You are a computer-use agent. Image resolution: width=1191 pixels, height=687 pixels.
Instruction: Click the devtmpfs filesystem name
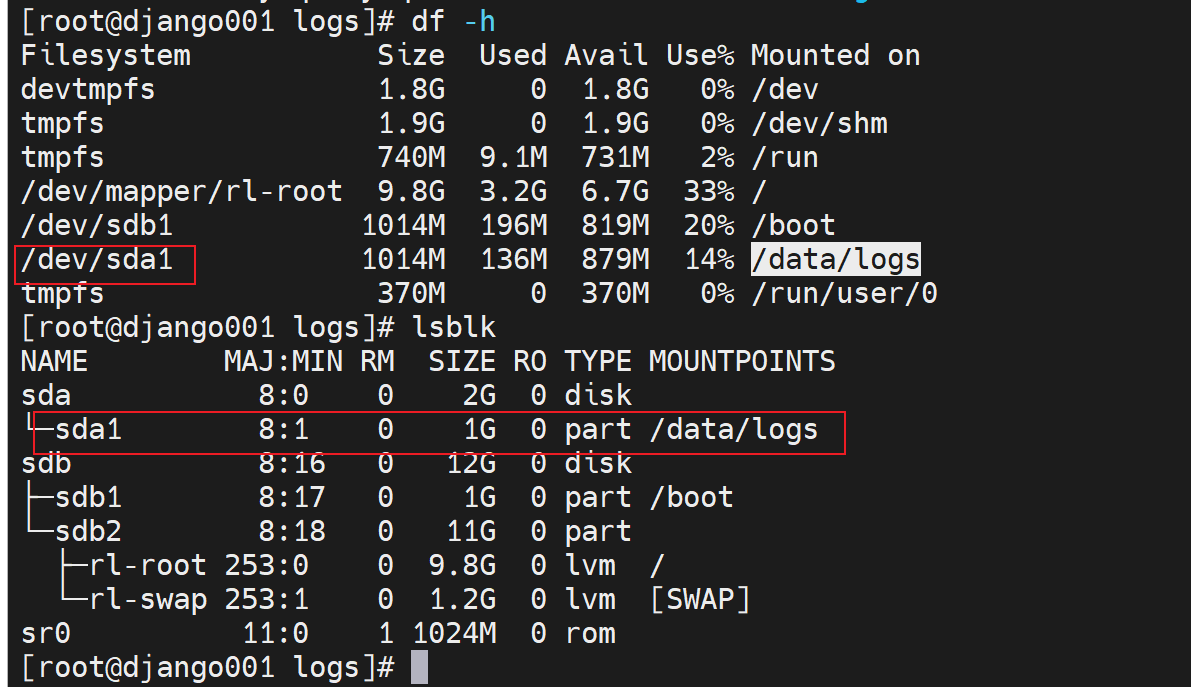[88, 89]
